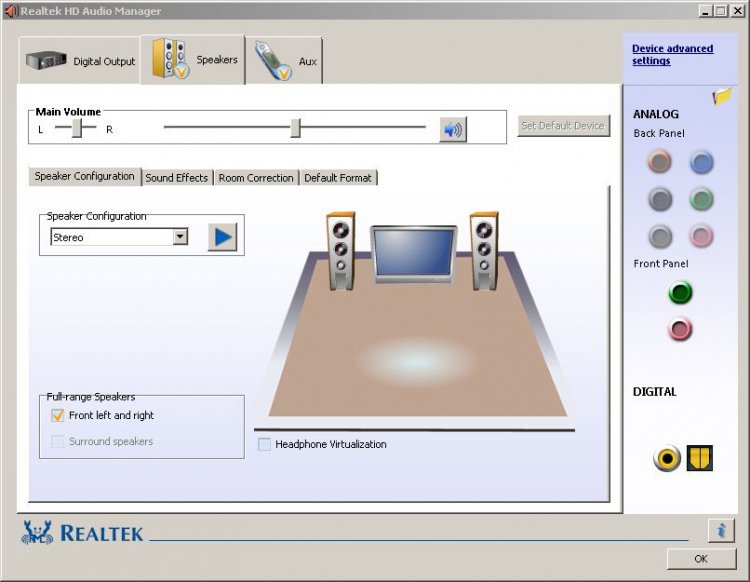
Task: Open connector settings yellow folder icon
Action: [x=722, y=96]
